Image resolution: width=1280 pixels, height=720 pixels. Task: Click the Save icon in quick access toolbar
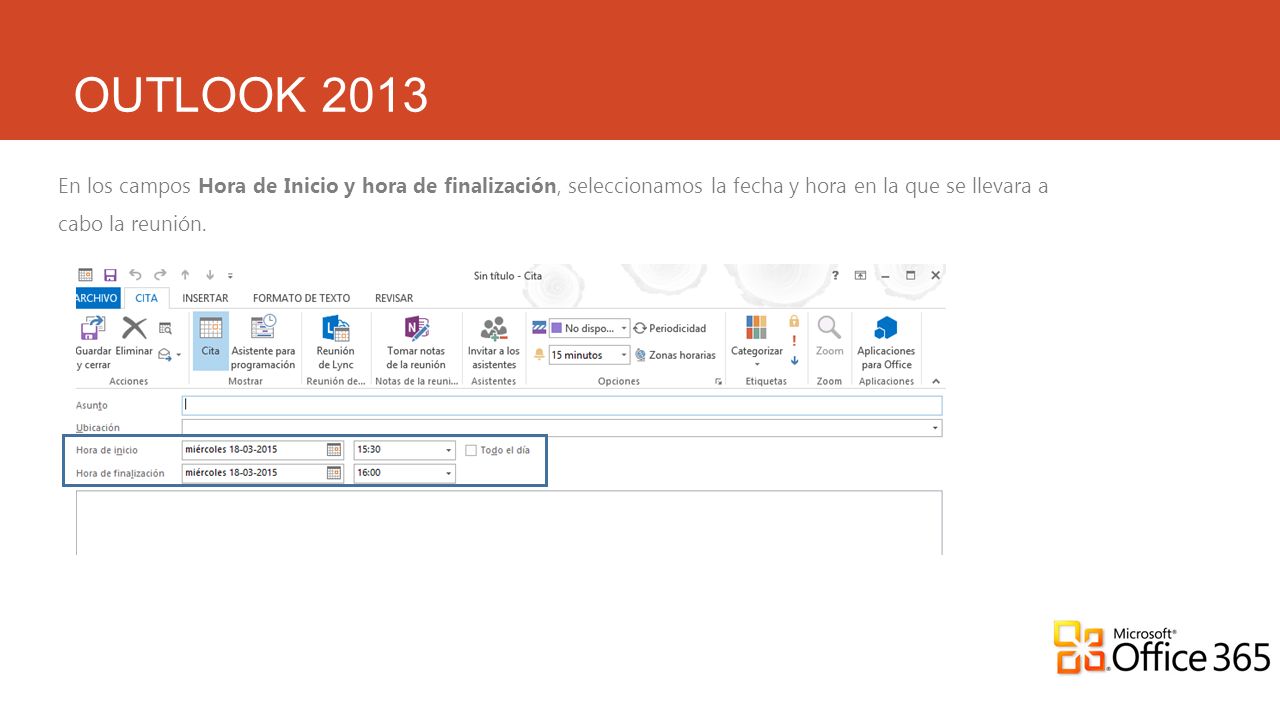coord(110,275)
